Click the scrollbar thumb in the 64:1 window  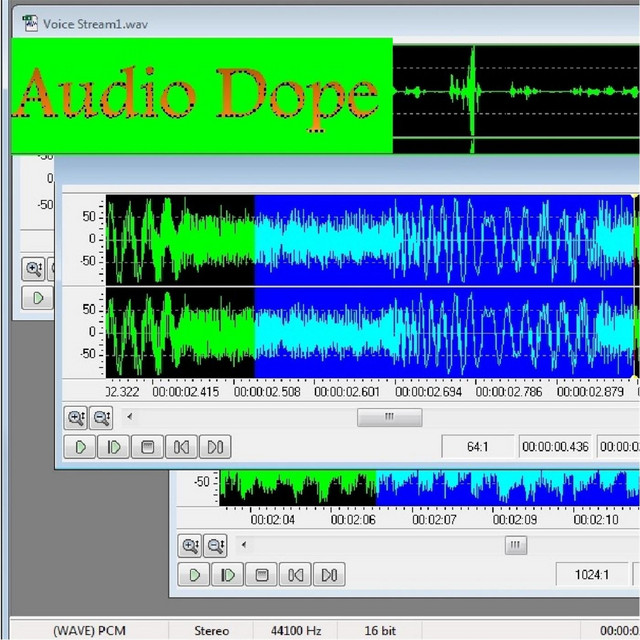pyautogui.click(x=389, y=417)
